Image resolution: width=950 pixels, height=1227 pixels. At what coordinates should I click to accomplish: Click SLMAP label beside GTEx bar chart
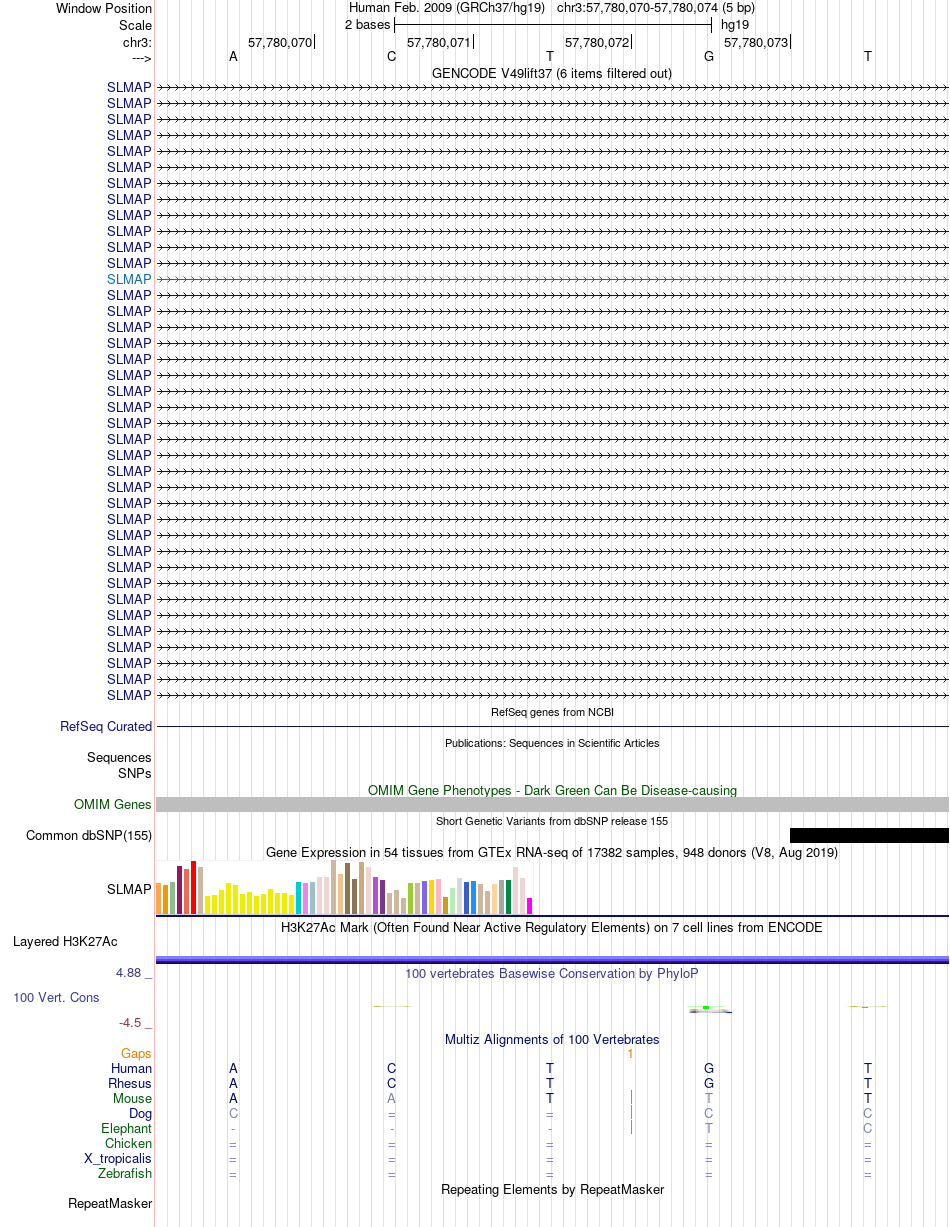coord(130,889)
